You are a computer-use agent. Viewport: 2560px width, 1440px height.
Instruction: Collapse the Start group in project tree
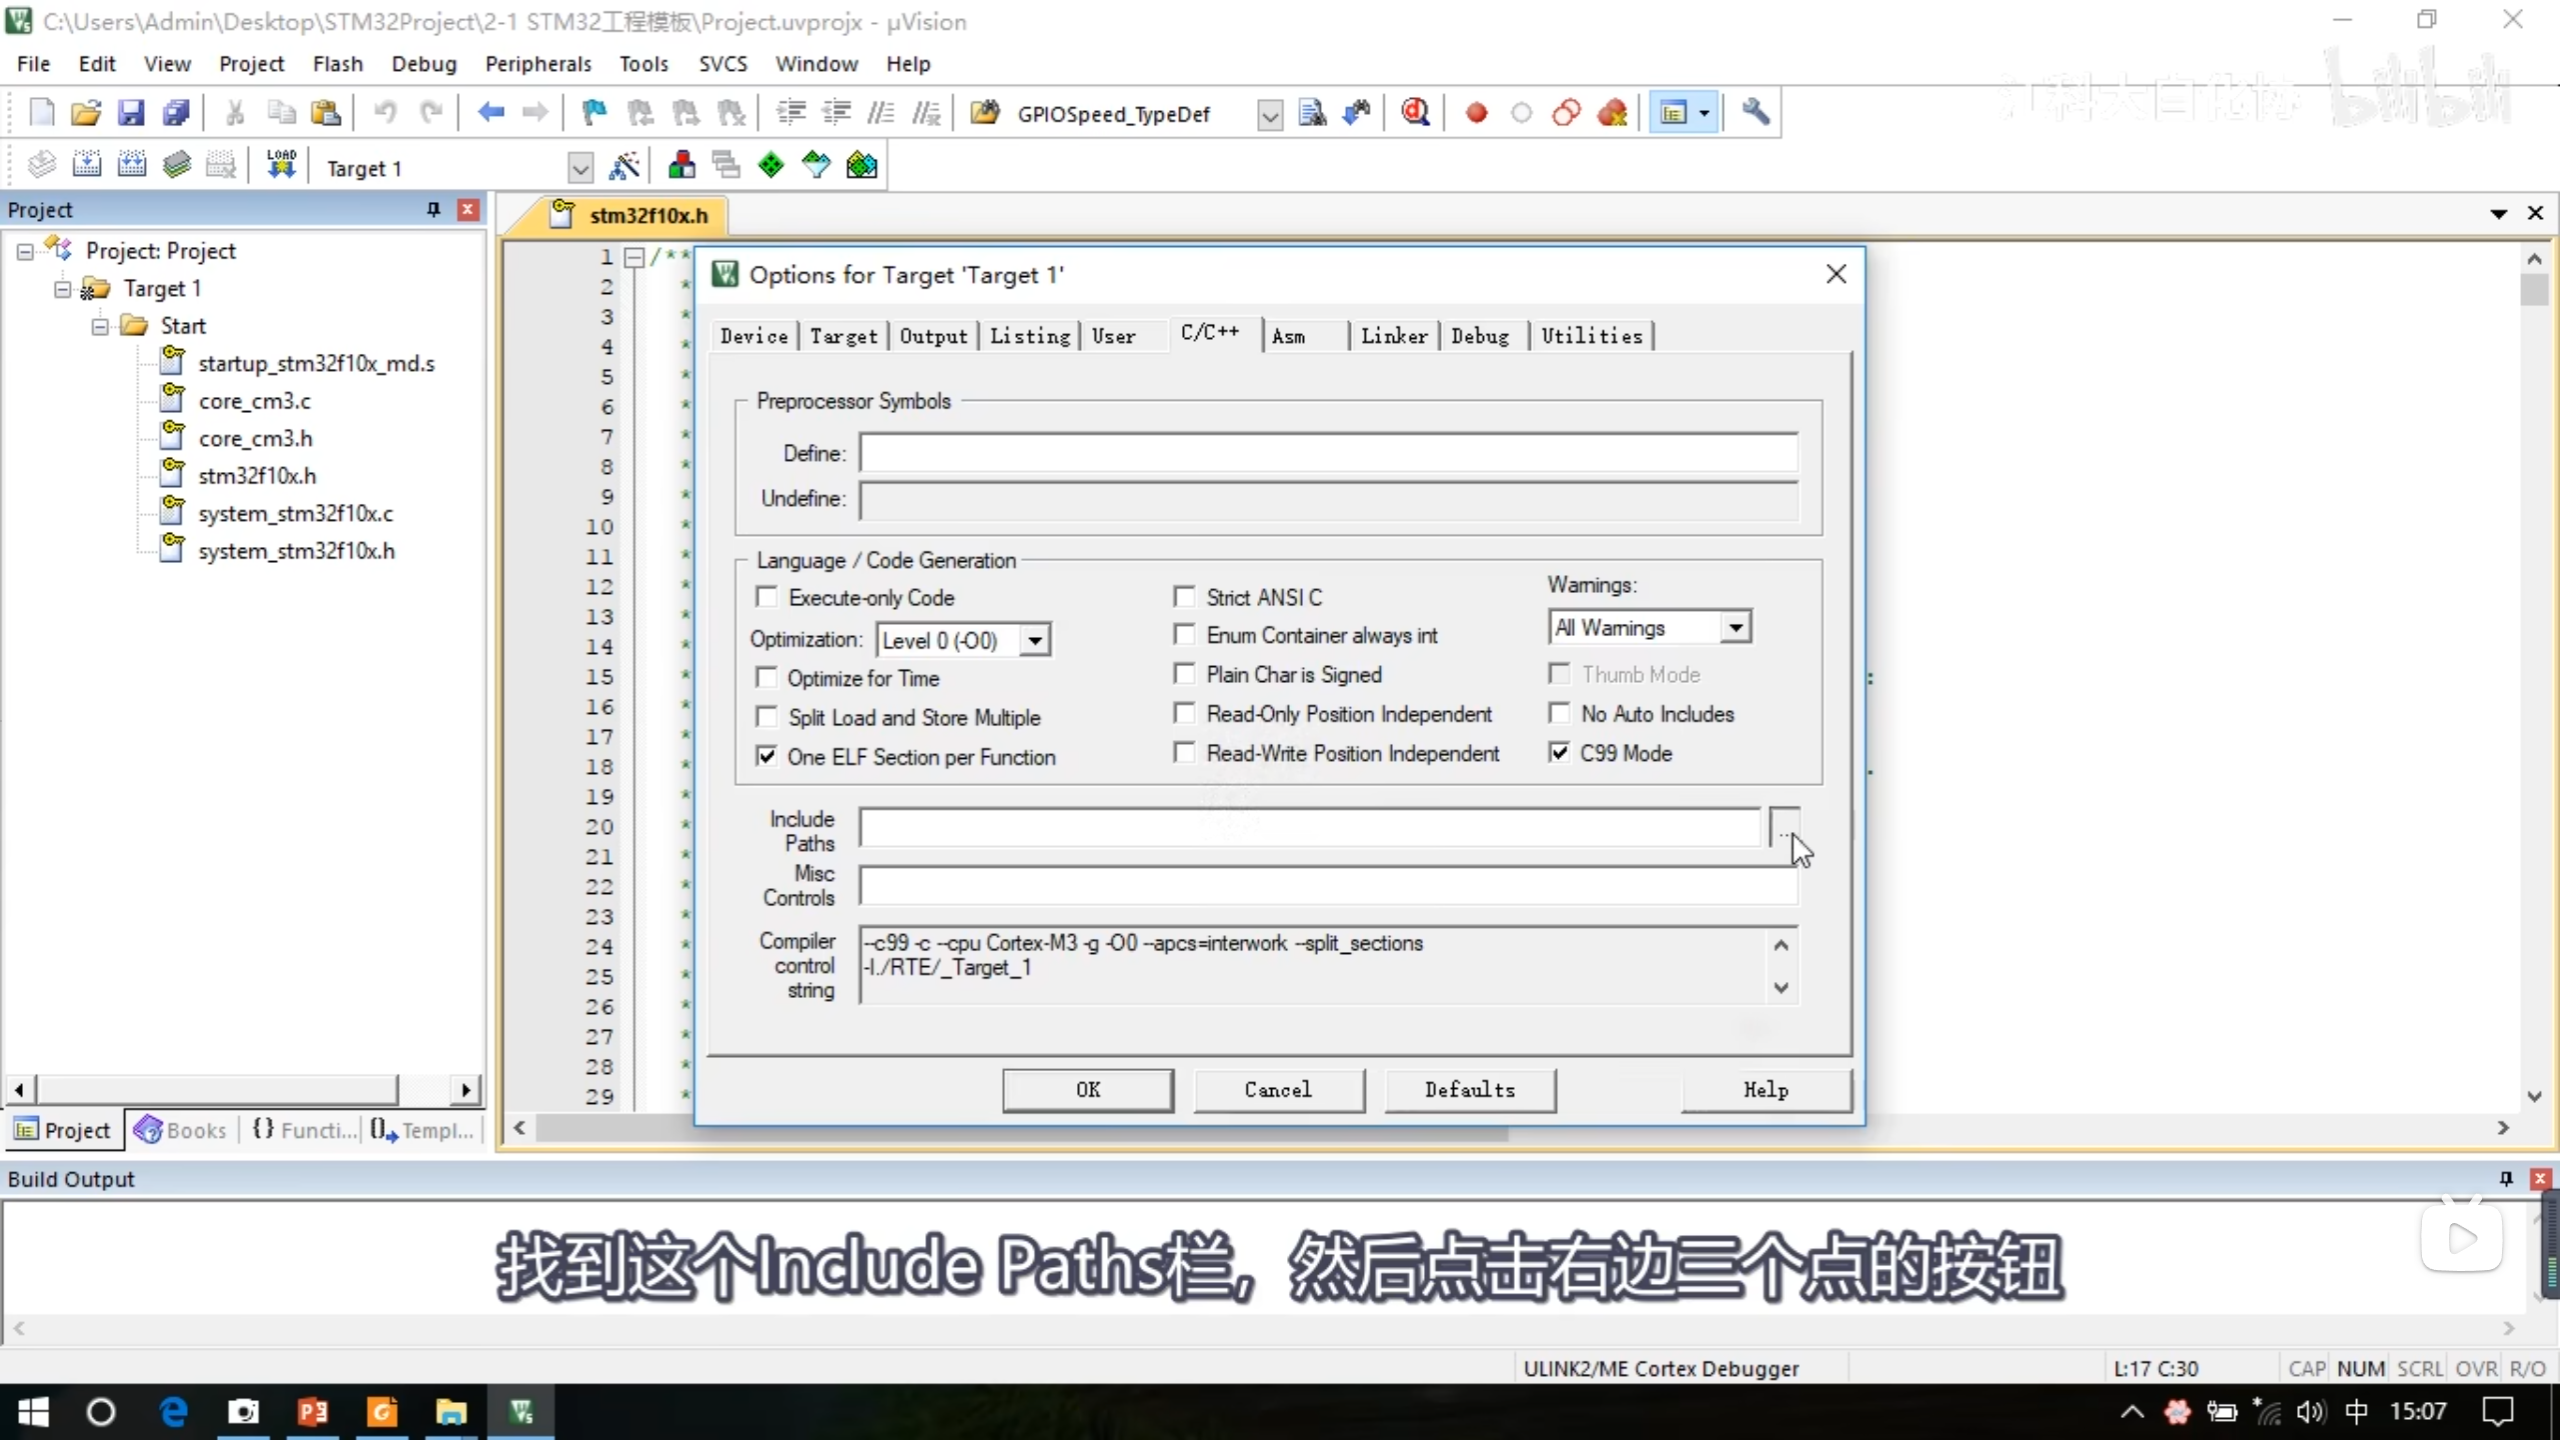[x=100, y=326]
